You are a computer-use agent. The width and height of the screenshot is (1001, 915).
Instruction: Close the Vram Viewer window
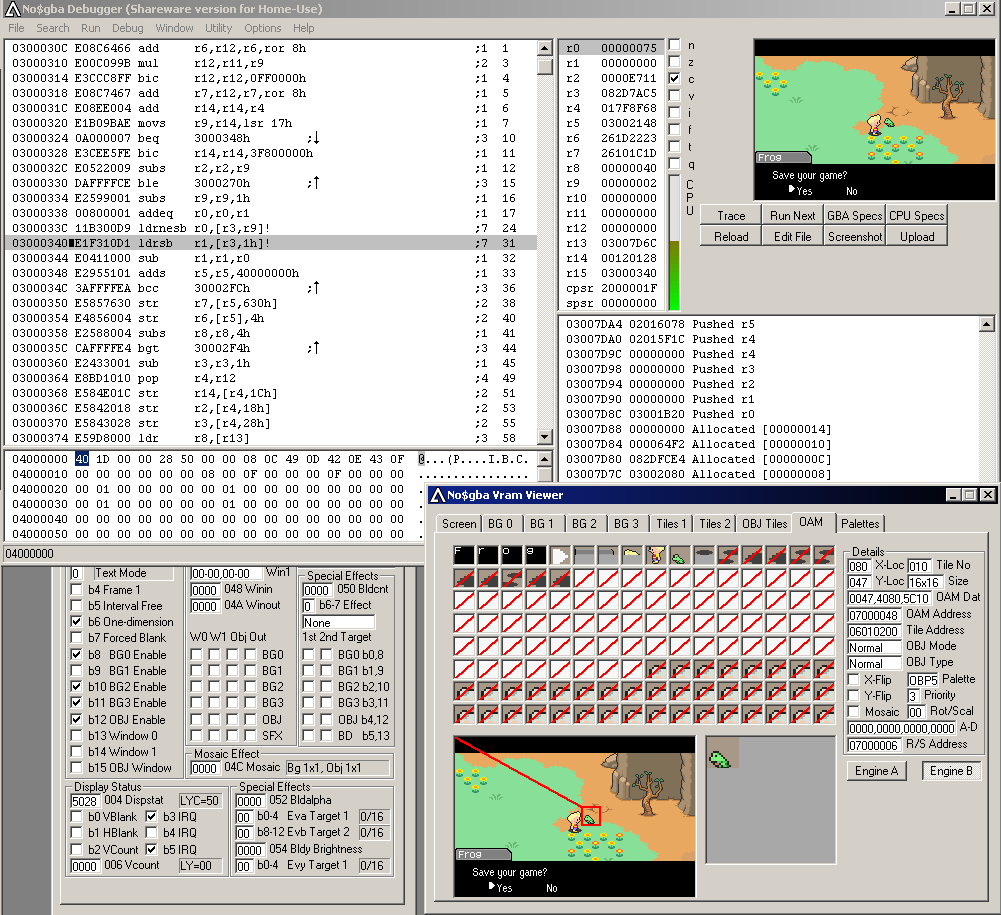pyautogui.click(x=987, y=495)
